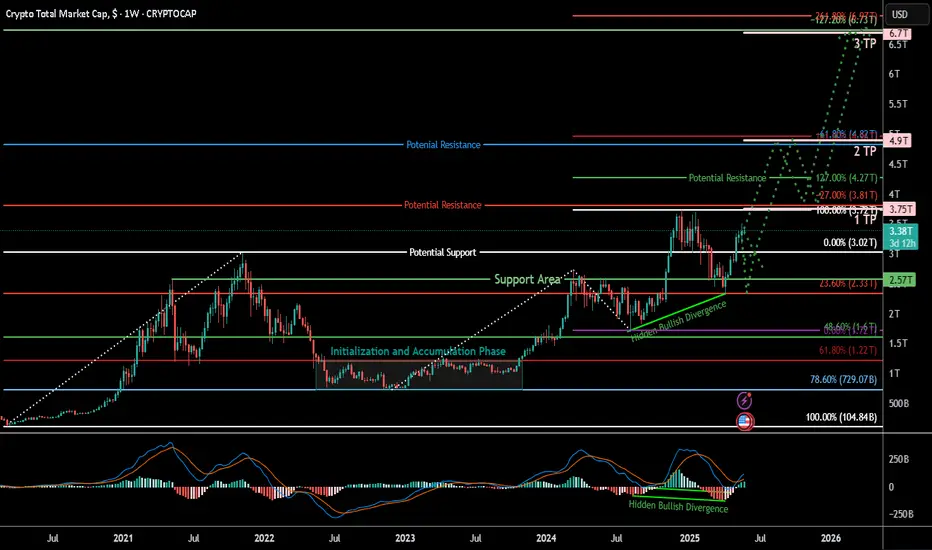Click the 5.5T tick on price scale
Image resolution: width=932 pixels, height=550 pixels.
pos(898,103)
